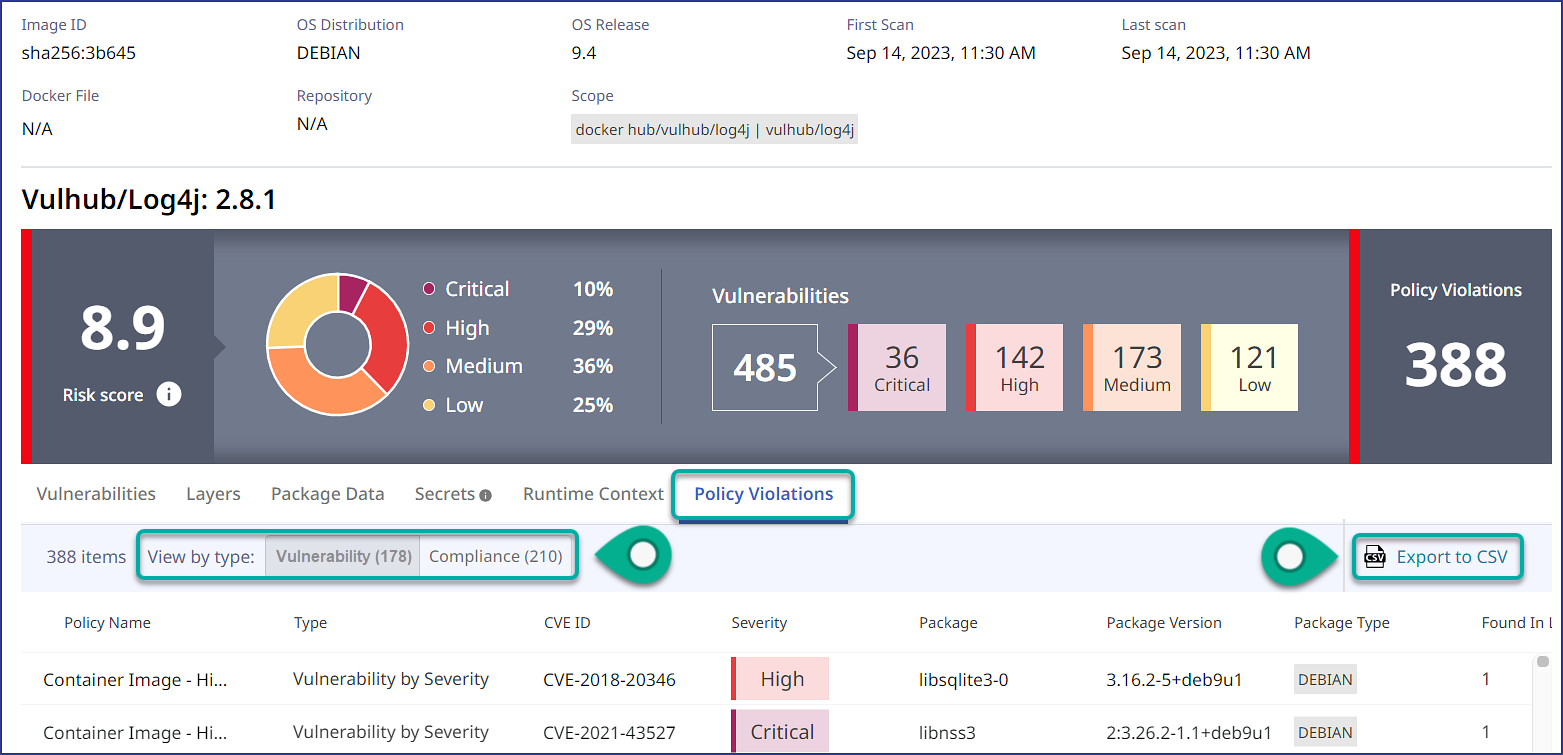1563x755 pixels.
Task: Open the Package Data tab
Action: (327, 494)
